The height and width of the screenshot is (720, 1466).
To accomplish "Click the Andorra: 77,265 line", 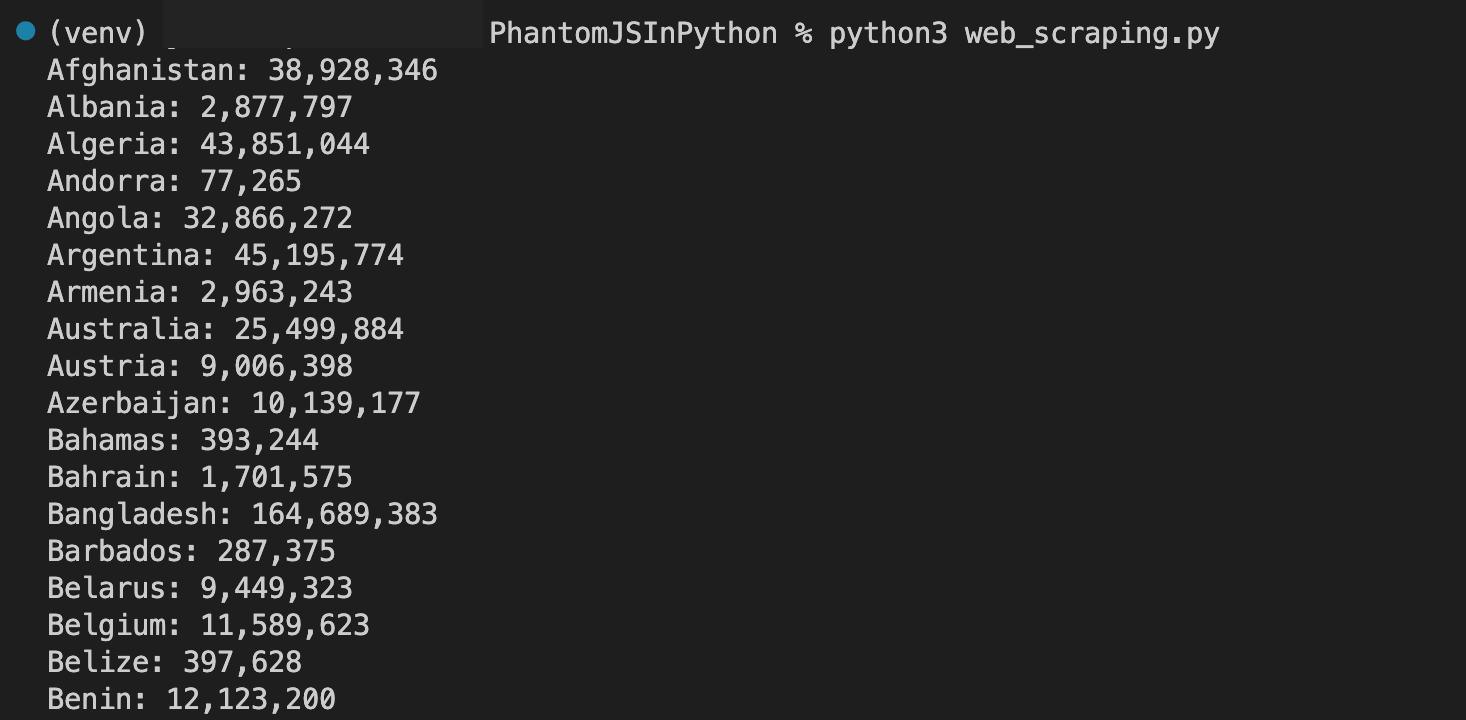I will tap(174, 181).
